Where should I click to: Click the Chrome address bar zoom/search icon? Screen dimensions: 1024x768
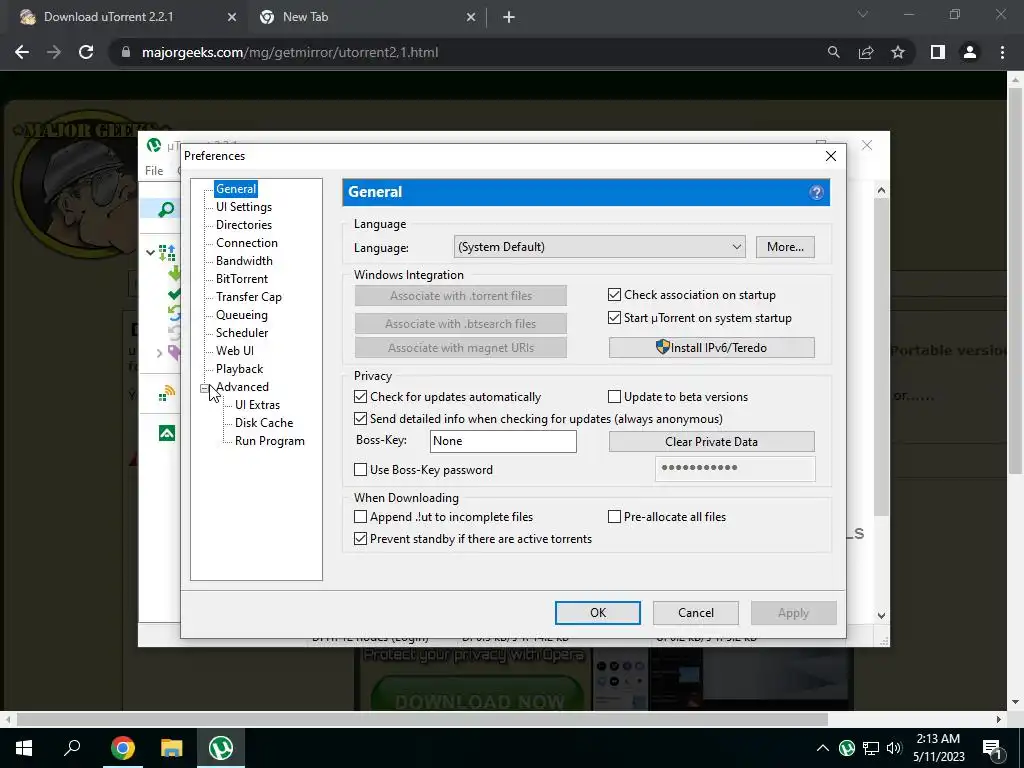tap(833, 52)
